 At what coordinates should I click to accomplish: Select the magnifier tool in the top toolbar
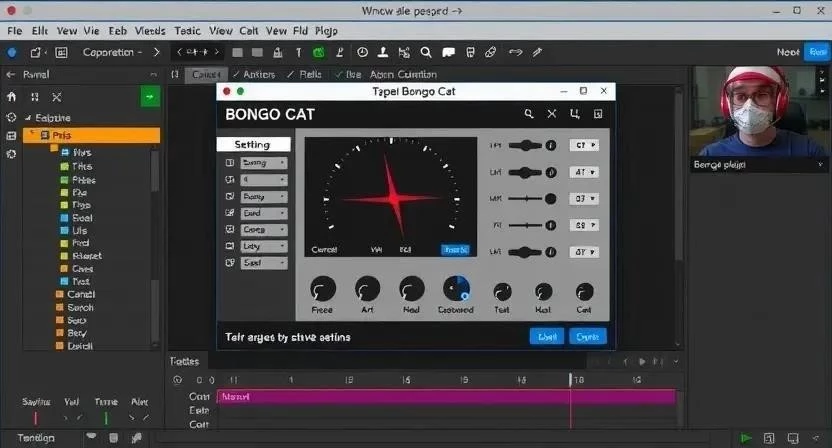coord(426,52)
